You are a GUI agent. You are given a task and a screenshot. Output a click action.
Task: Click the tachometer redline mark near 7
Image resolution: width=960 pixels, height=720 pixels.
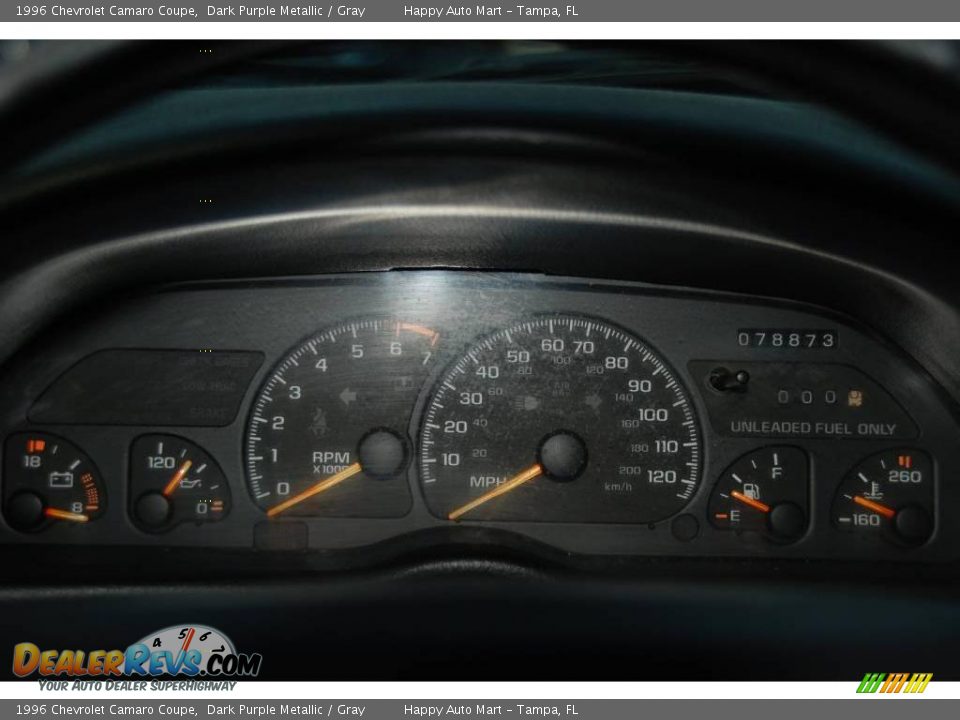(x=420, y=331)
